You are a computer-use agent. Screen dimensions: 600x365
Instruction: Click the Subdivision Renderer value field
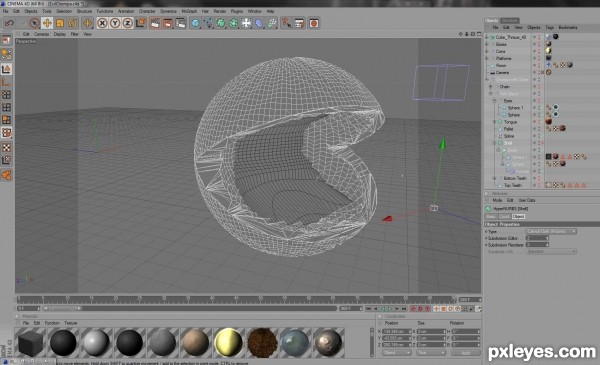click(537, 244)
